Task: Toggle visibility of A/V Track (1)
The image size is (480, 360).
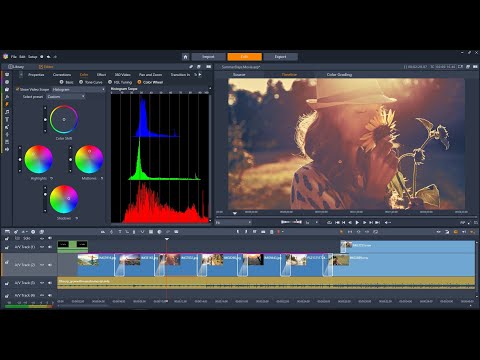Action: pyautogui.click(x=42, y=247)
